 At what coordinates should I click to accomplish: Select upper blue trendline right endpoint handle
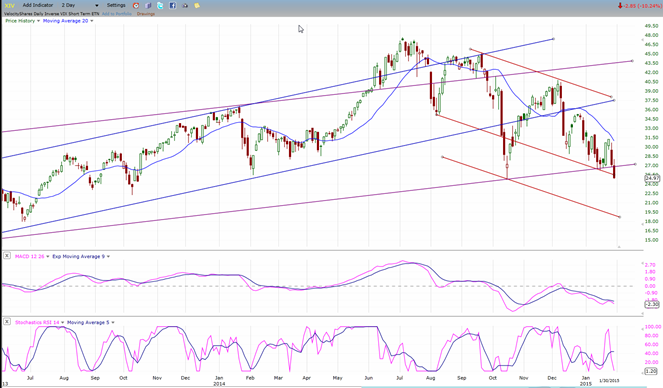tap(553, 39)
